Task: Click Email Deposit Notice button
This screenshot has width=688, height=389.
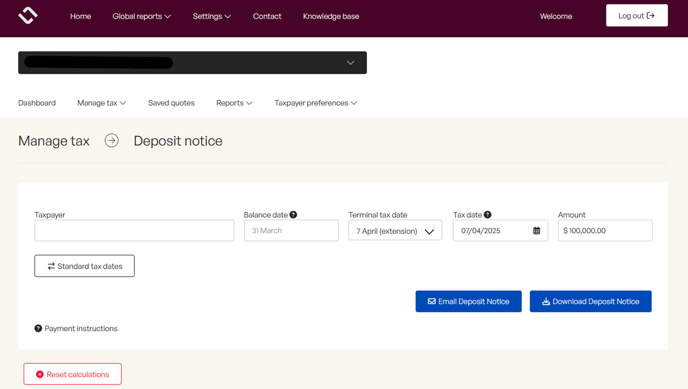Action: coord(469,301)
